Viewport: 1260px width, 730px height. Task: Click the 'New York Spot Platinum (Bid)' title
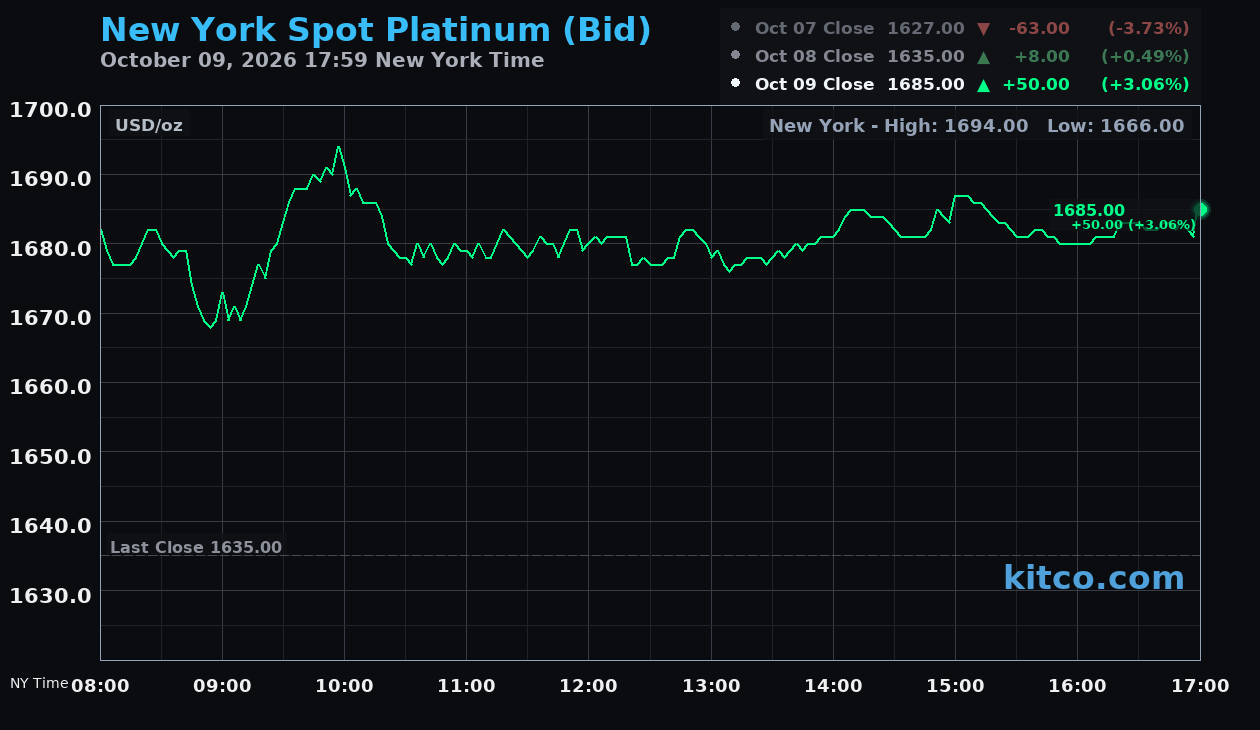tap(376, 30)
